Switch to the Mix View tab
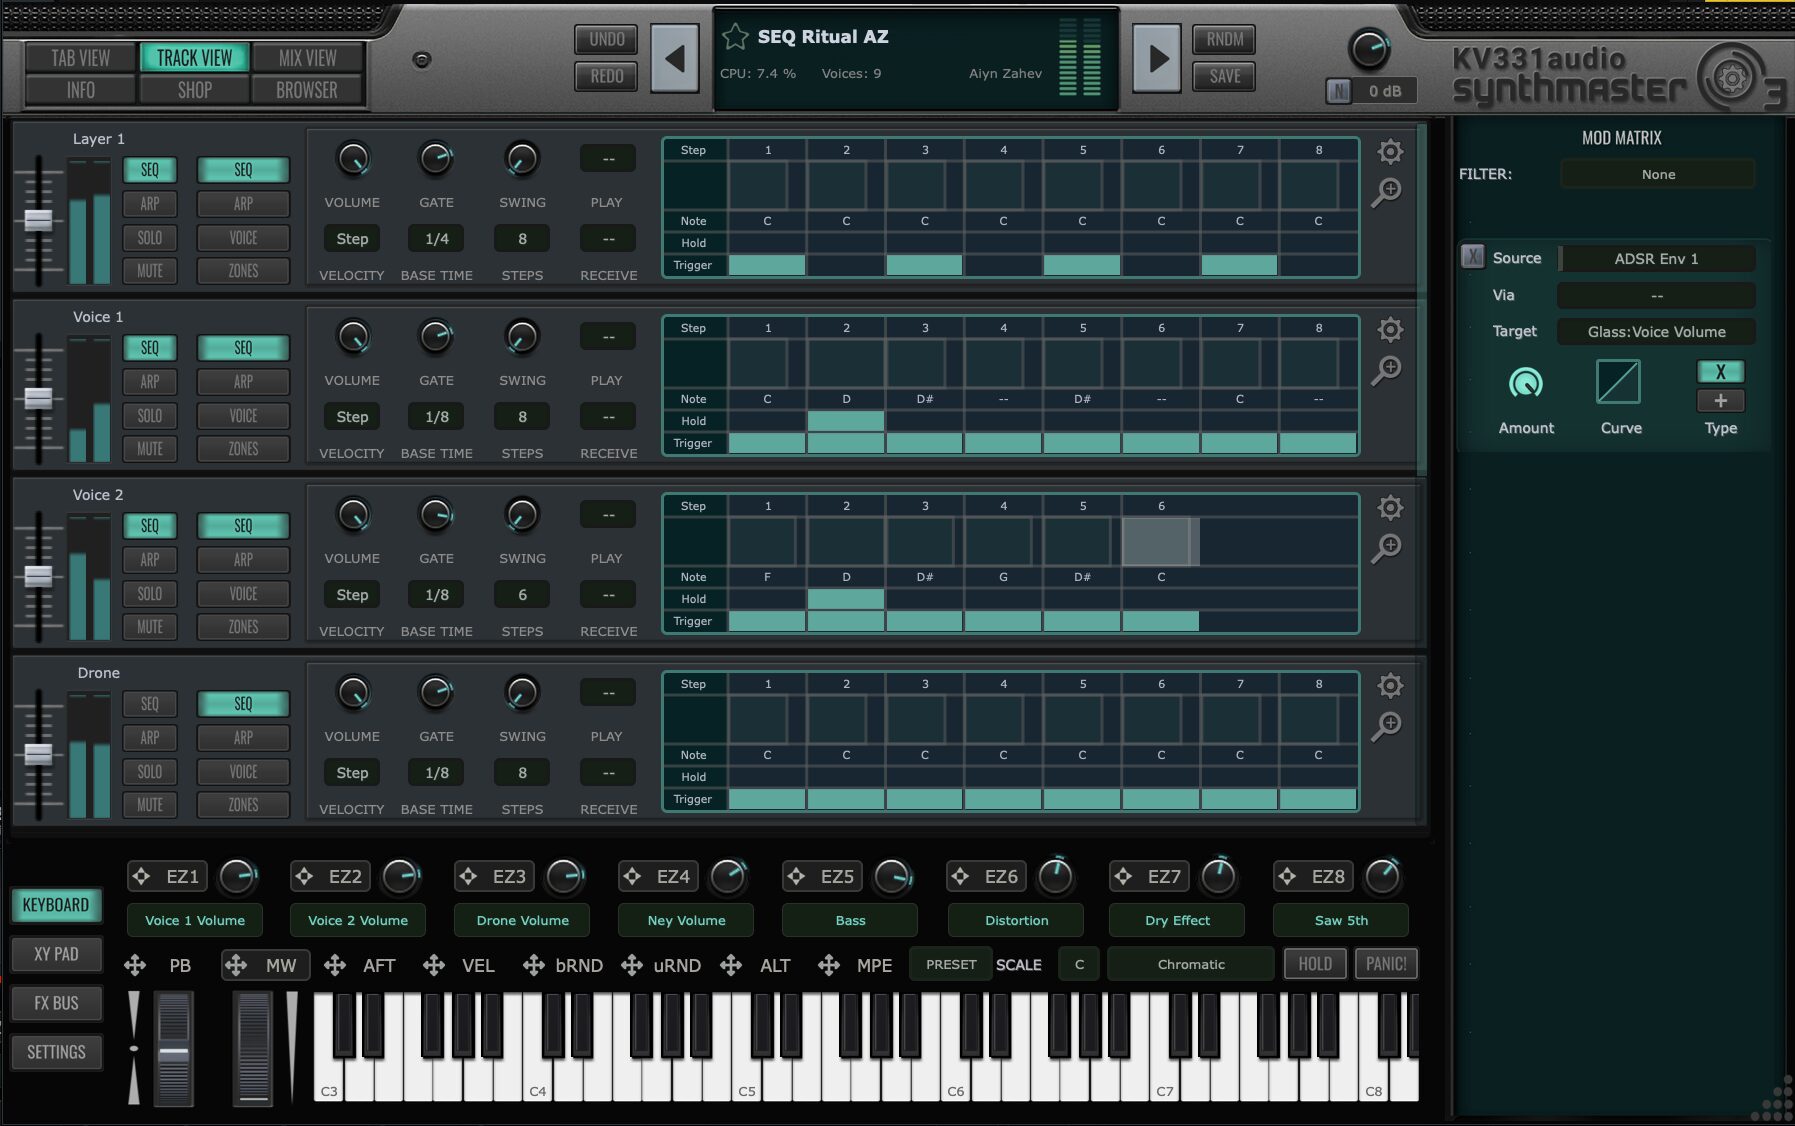This screenshot has height=1126, width=1795. (x=307, y=58)
